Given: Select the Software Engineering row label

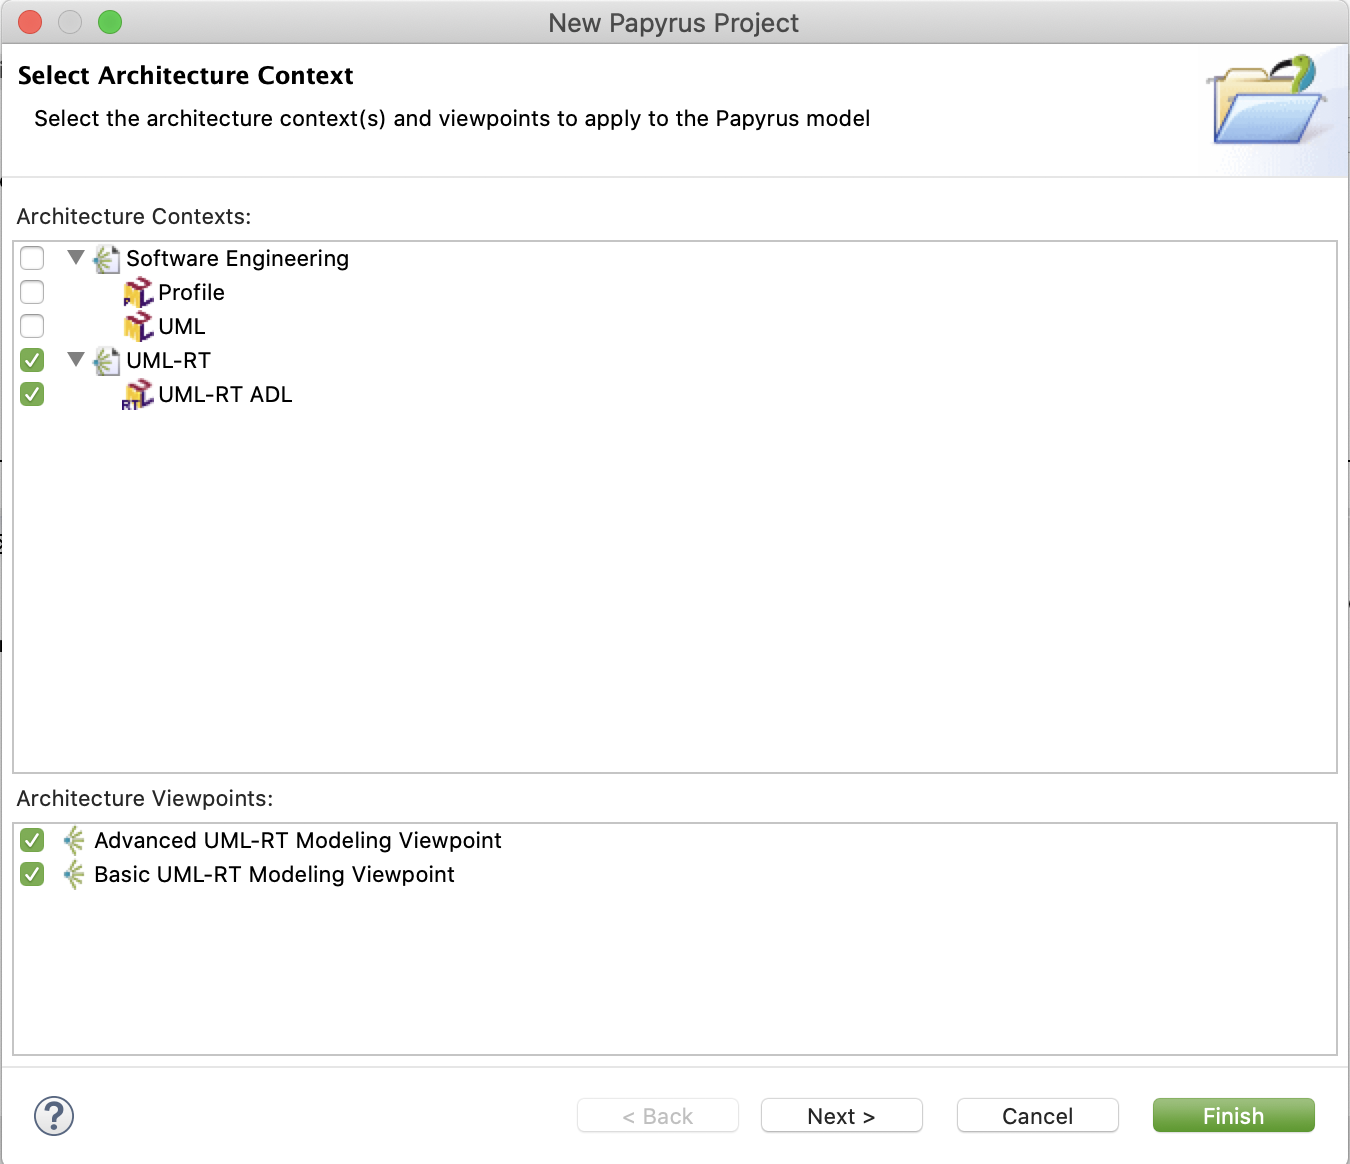Looking at the screenshot, I should pyautogui.click(x=237, y=259).
